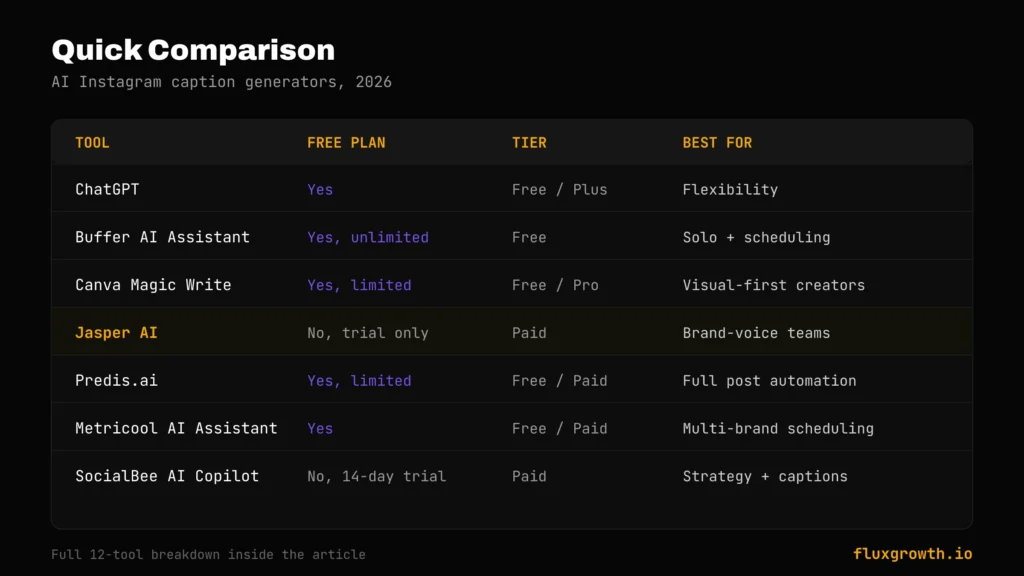This screenshot has width=1024, height=576.
Task: Click the Buffer AI Assistant tool name
Action: [x=163, y=237]
